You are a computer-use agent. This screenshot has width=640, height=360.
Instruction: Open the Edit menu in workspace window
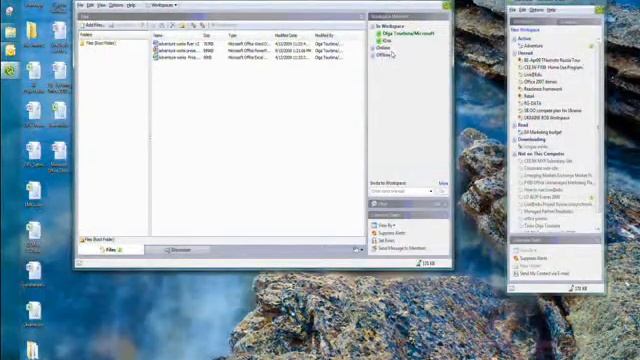(x=90, y=5)
